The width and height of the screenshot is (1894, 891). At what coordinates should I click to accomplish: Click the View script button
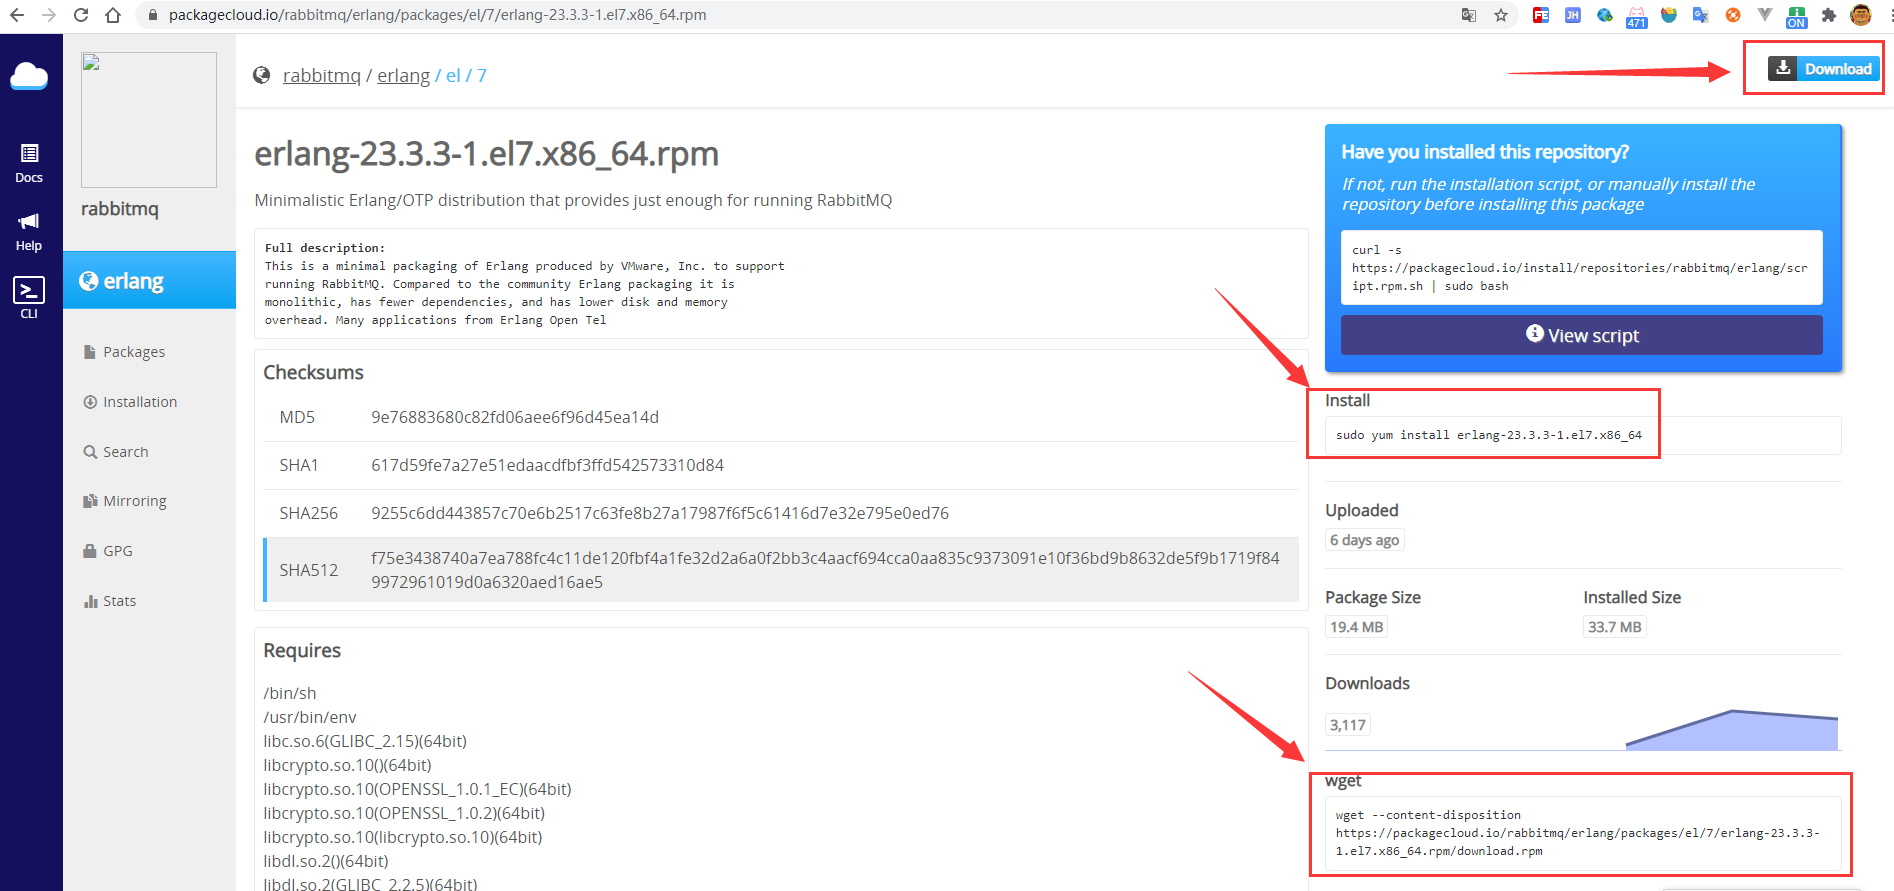pyautogui.click(x=1581, y=335)
